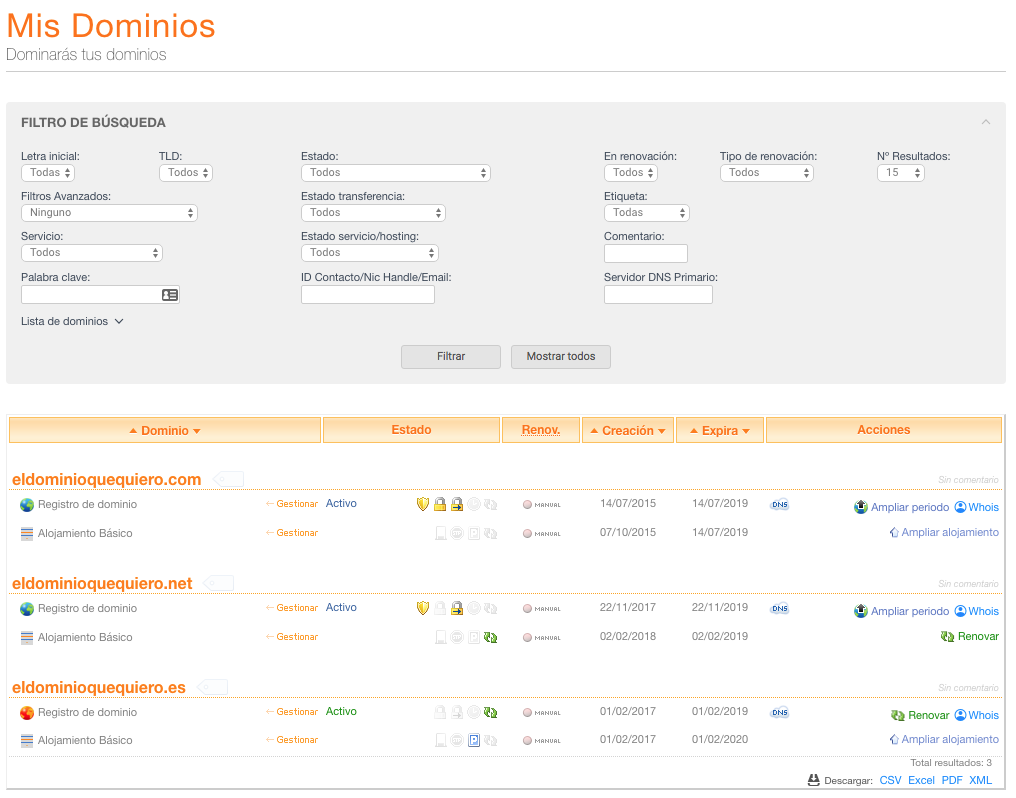
Task: Toggle Manual renewal on eldominioquequiero.es hosting row
Action: (x=542, y=740)
